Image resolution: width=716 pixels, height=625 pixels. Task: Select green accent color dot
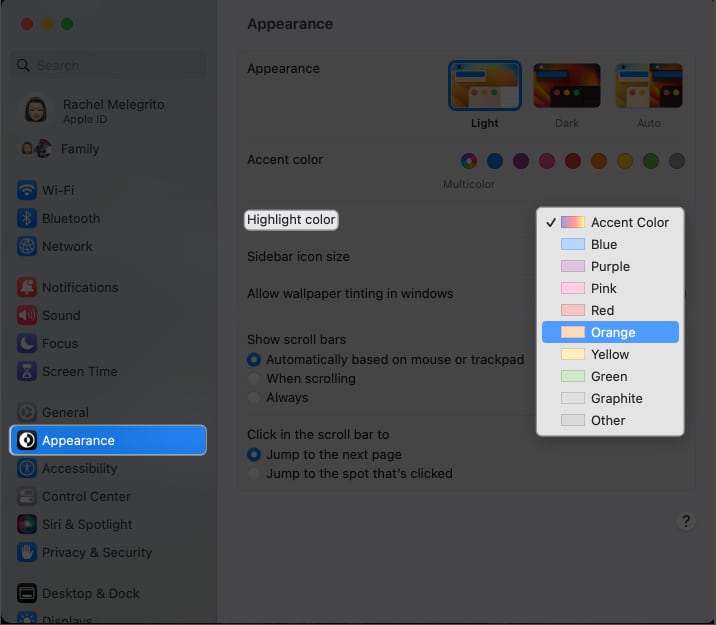point(651,161)
